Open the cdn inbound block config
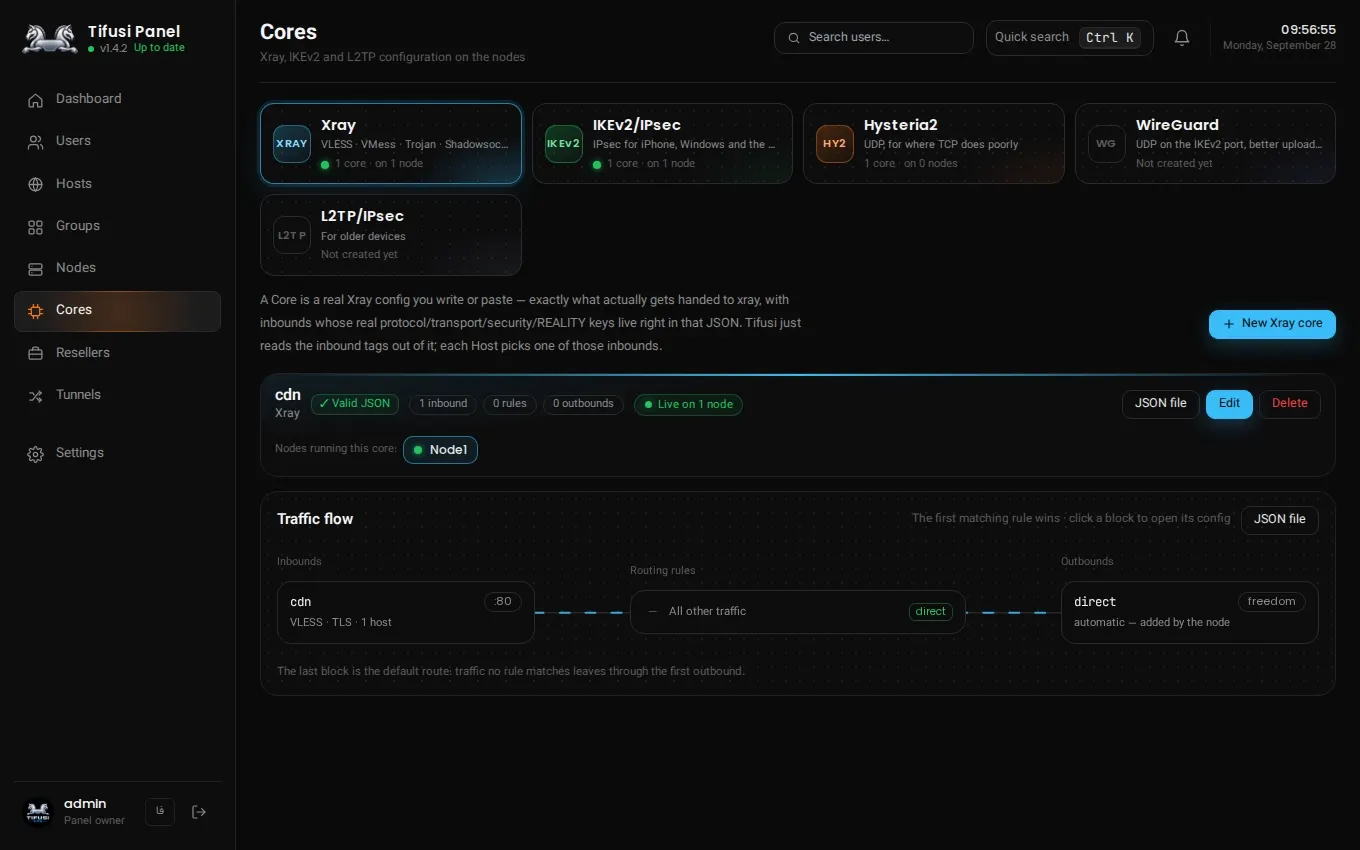Image resolution: width=1360 pixels, height=850 pixels. (x=406, y=612)
